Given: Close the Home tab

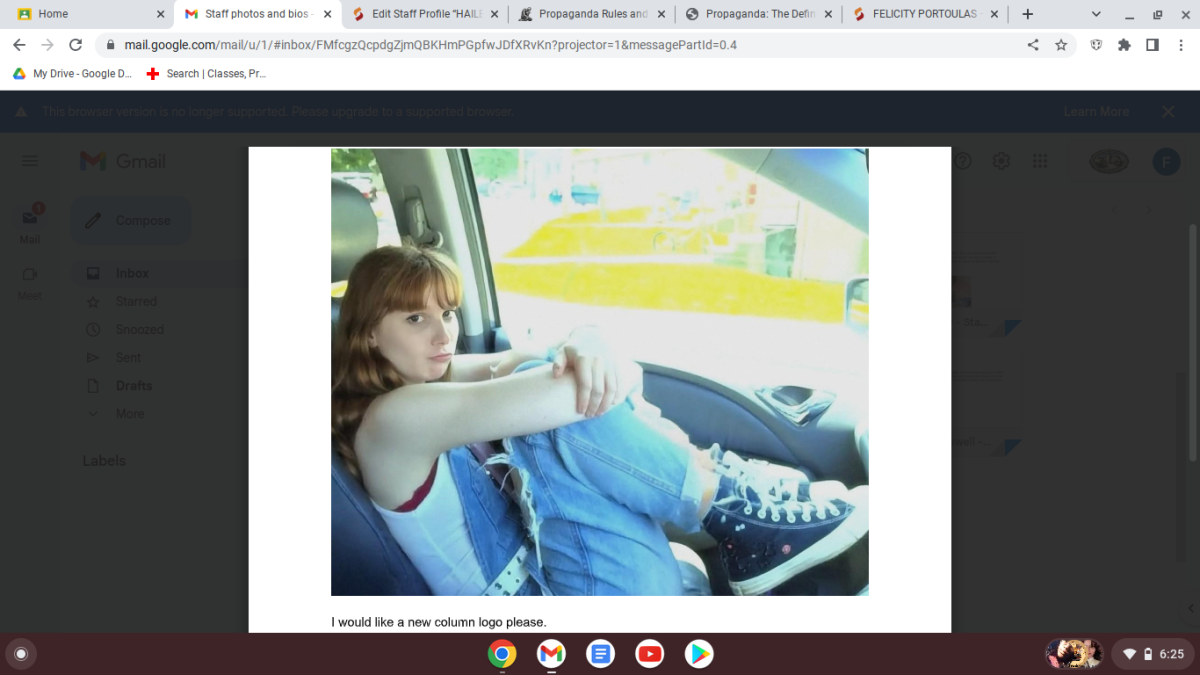Looking at the screenshot, I should coord(160,14).
